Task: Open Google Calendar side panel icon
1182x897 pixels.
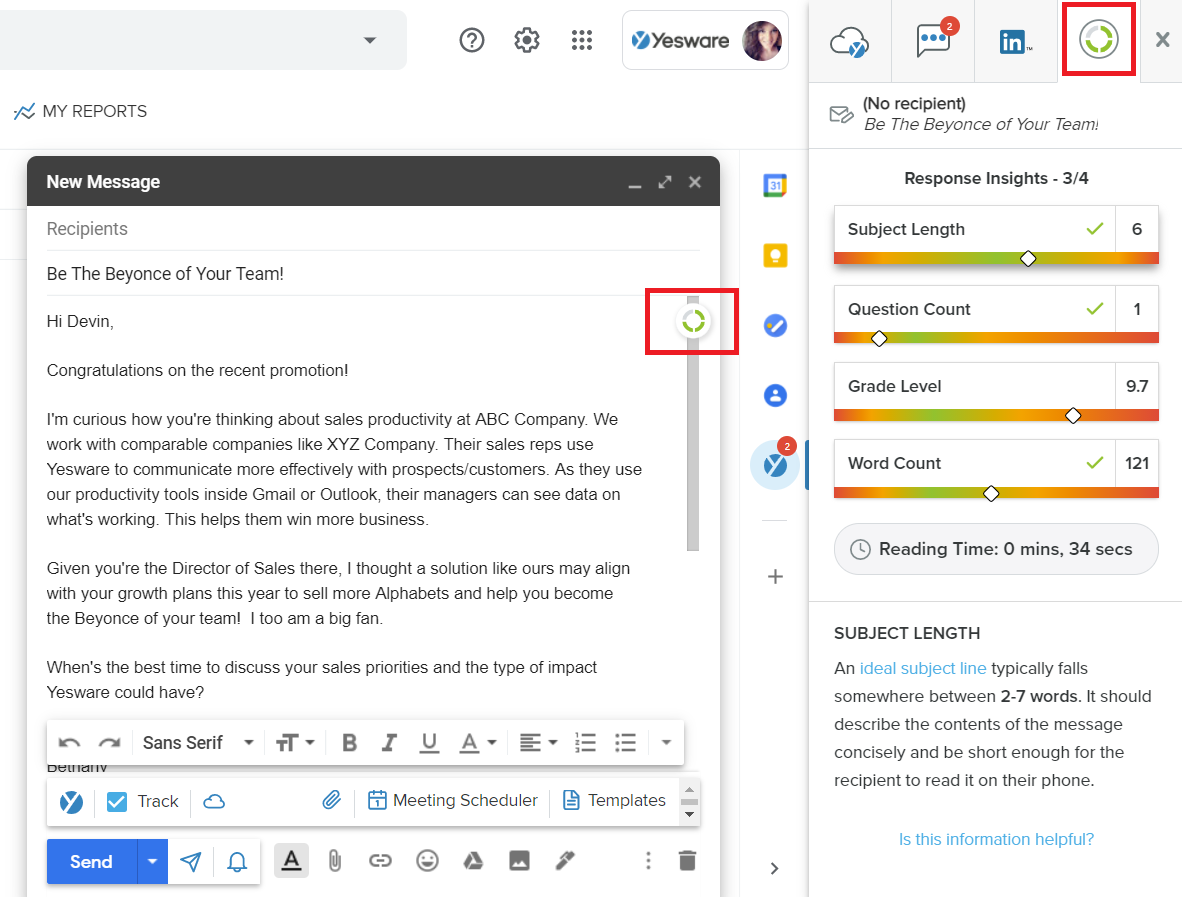Action: tap(775, 185)
